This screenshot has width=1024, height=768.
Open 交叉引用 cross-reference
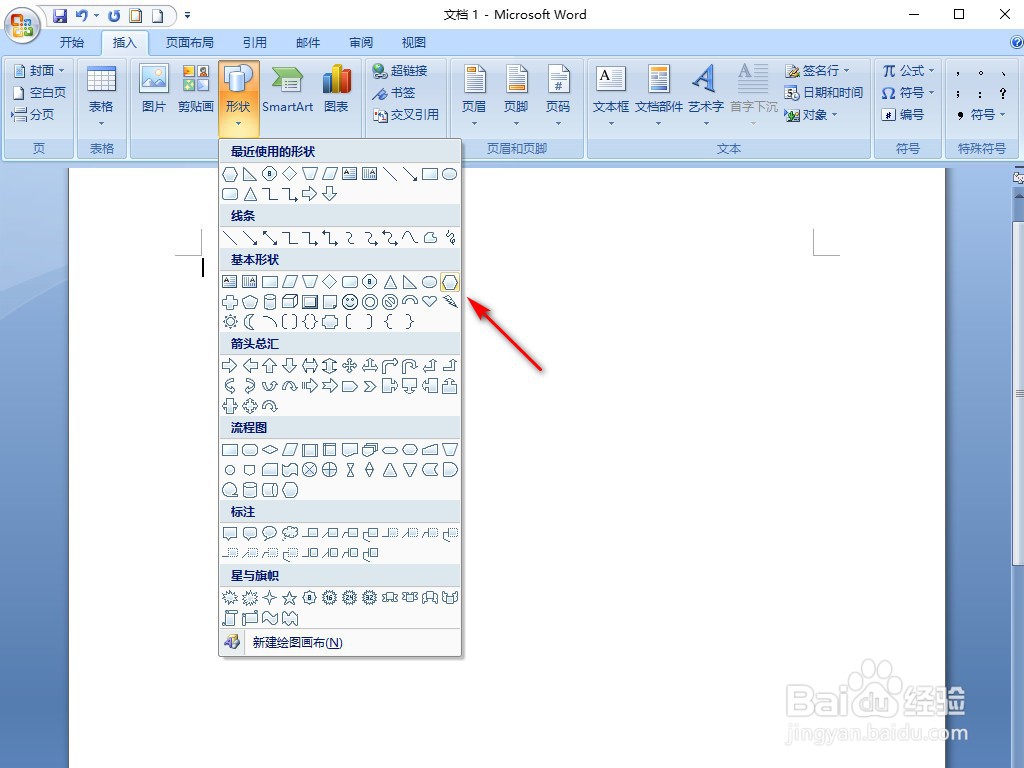click(406, 115)
